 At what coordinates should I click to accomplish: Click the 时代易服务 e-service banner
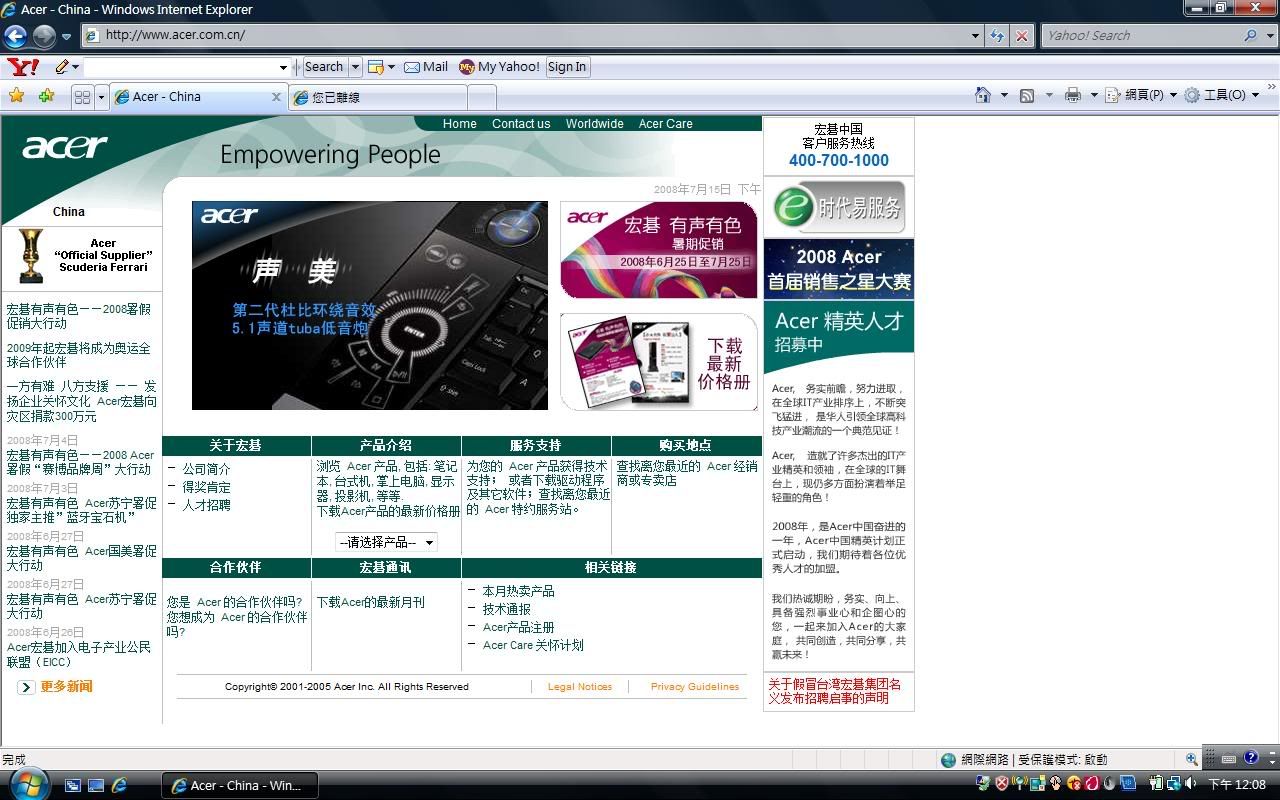[839, 207]
